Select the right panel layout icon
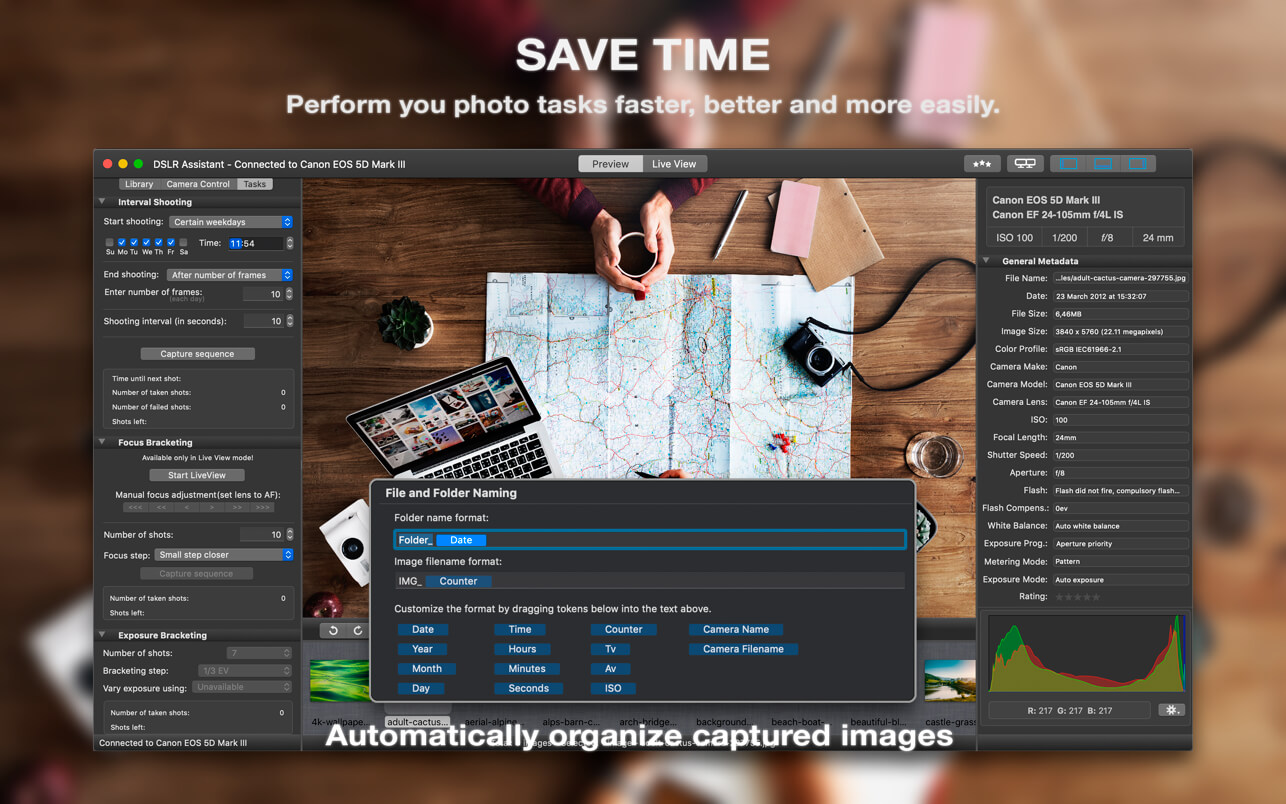The height and width of the screenshot is (804, 1286). 1140,163
